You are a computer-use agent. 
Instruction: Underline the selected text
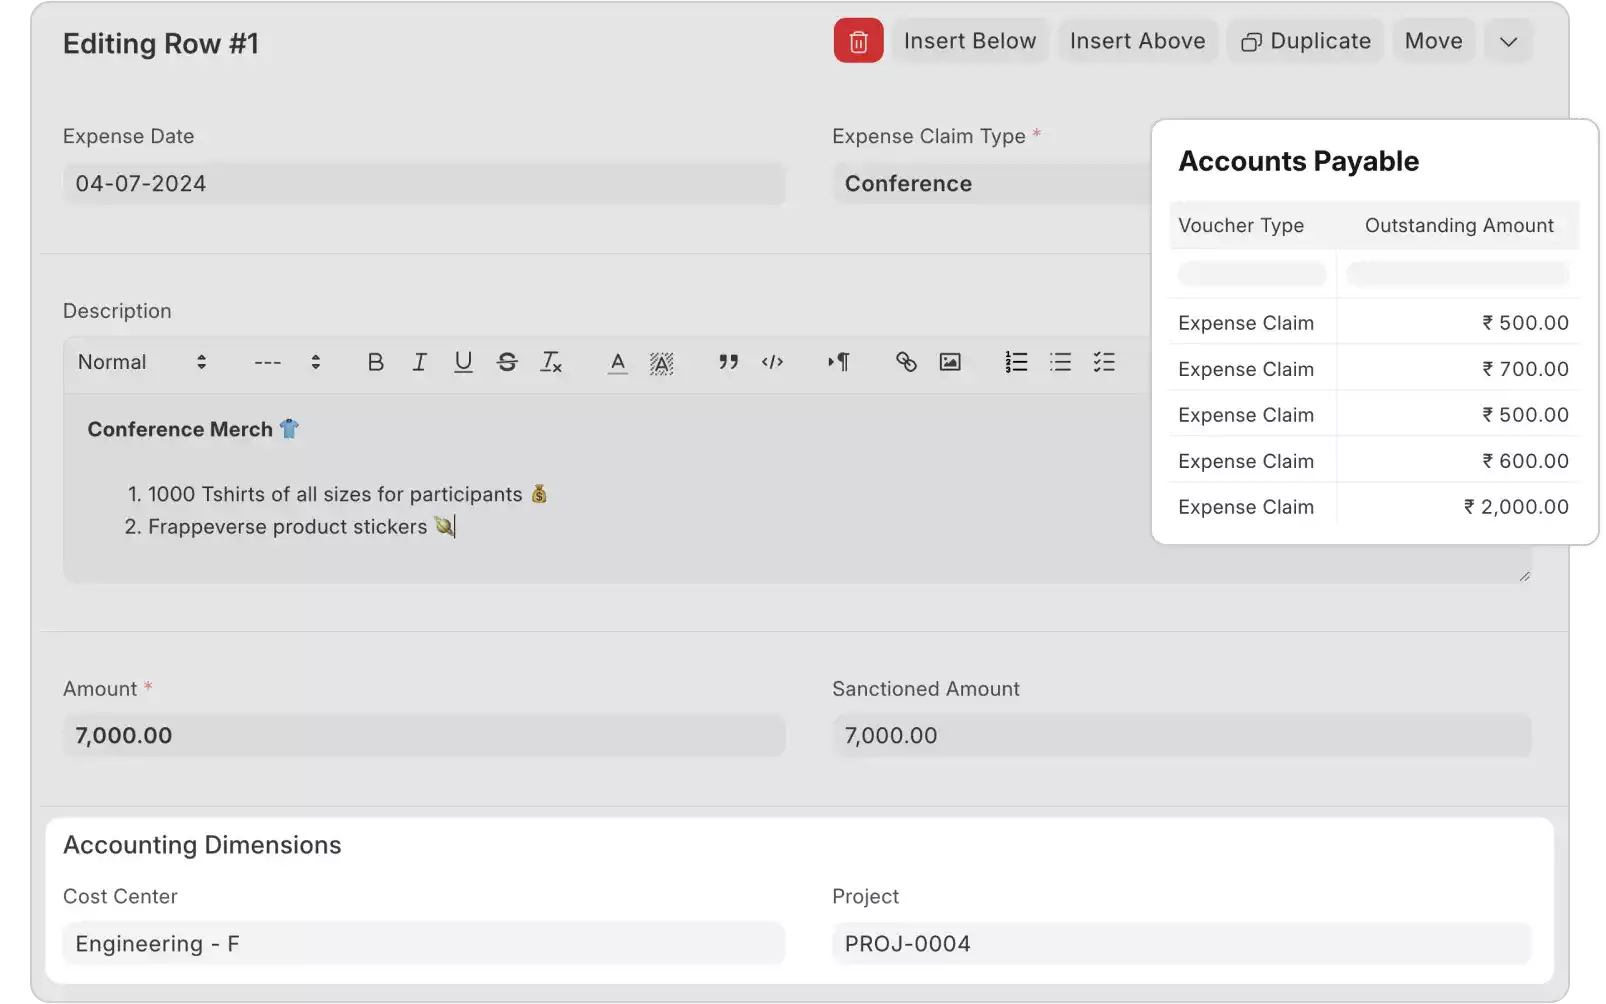click(463, 362)
